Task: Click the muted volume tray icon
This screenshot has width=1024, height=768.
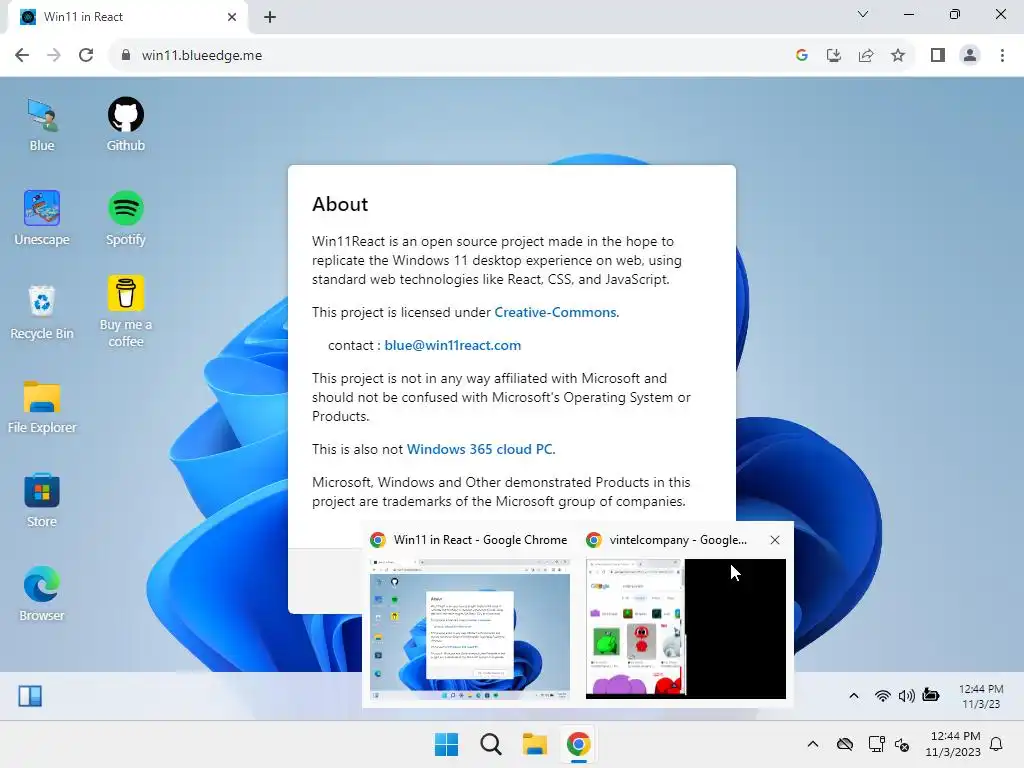Action: pos(902,744)
